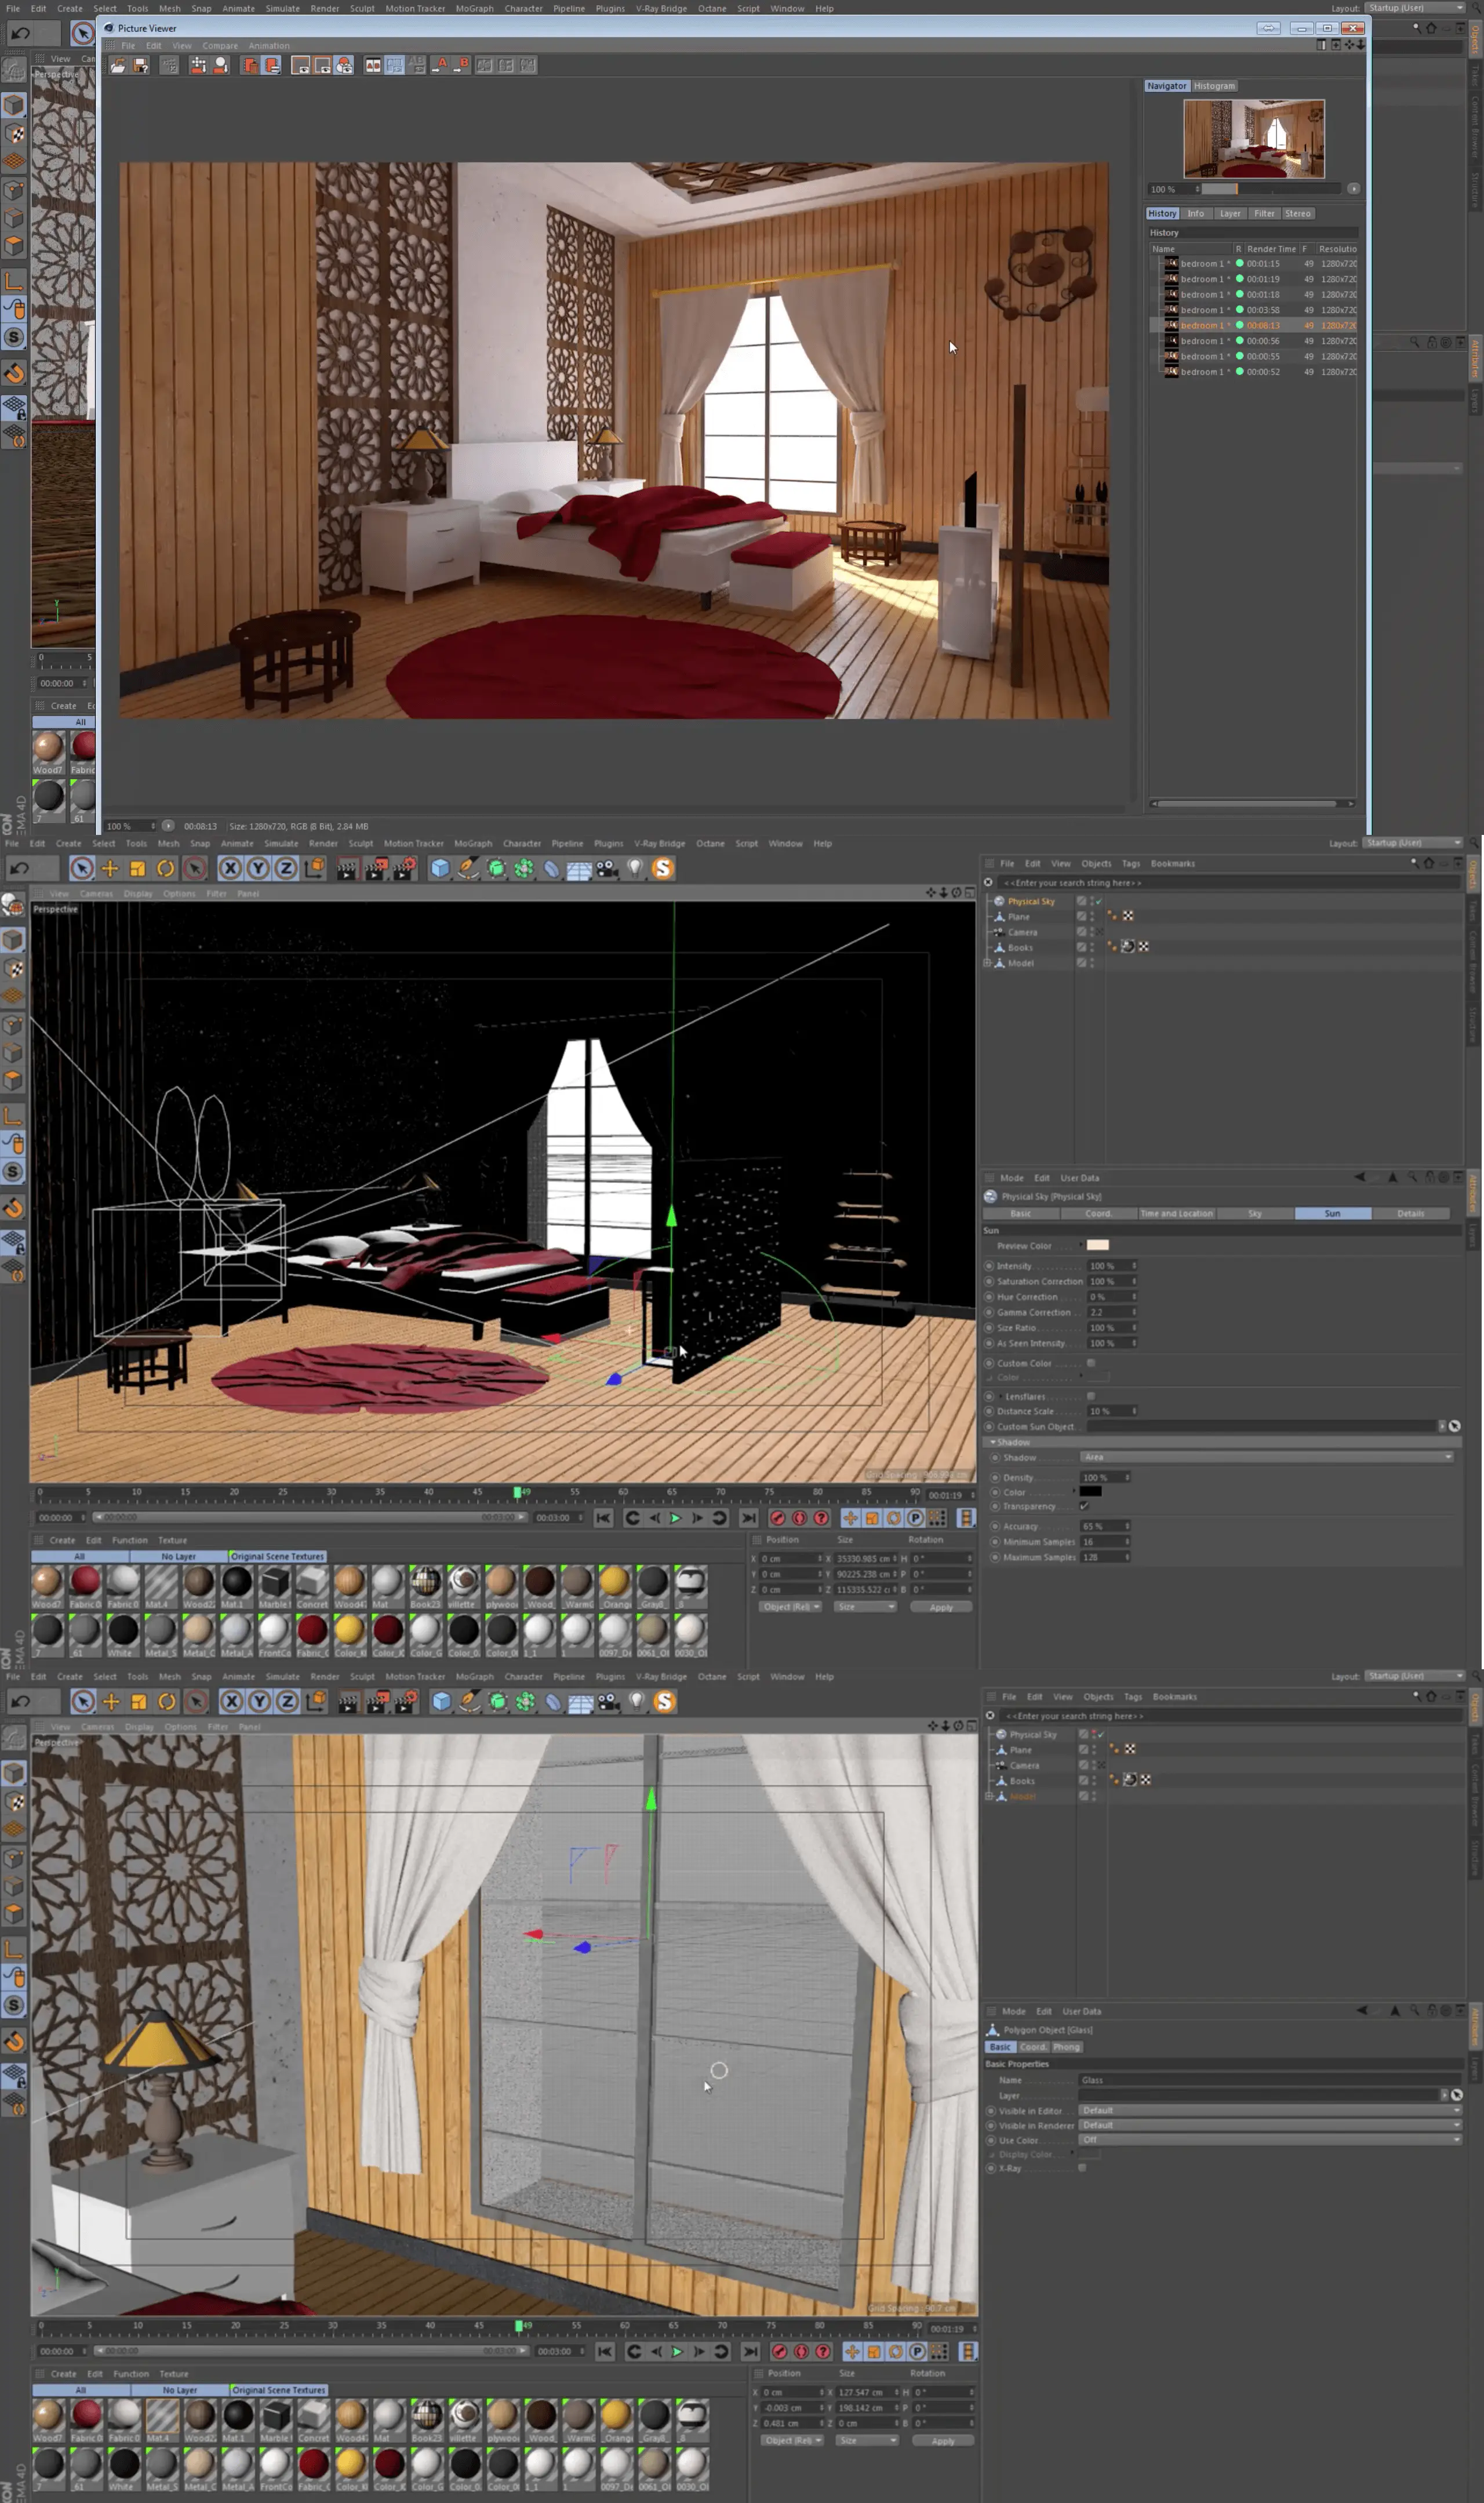Click the Book23 material in the bottom material manager
This screenshot has height=2503, width=1484.
click(x=426, y=2415)
